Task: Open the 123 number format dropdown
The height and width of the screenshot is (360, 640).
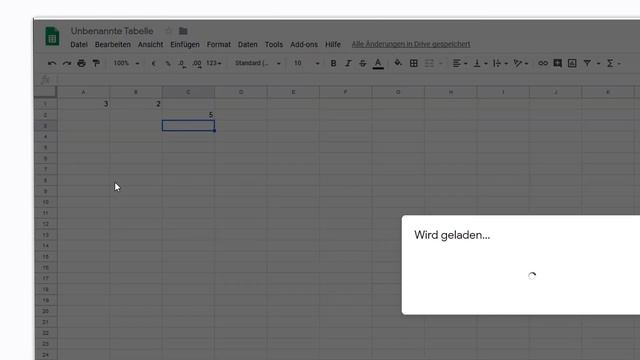Action: coord(213,63)
